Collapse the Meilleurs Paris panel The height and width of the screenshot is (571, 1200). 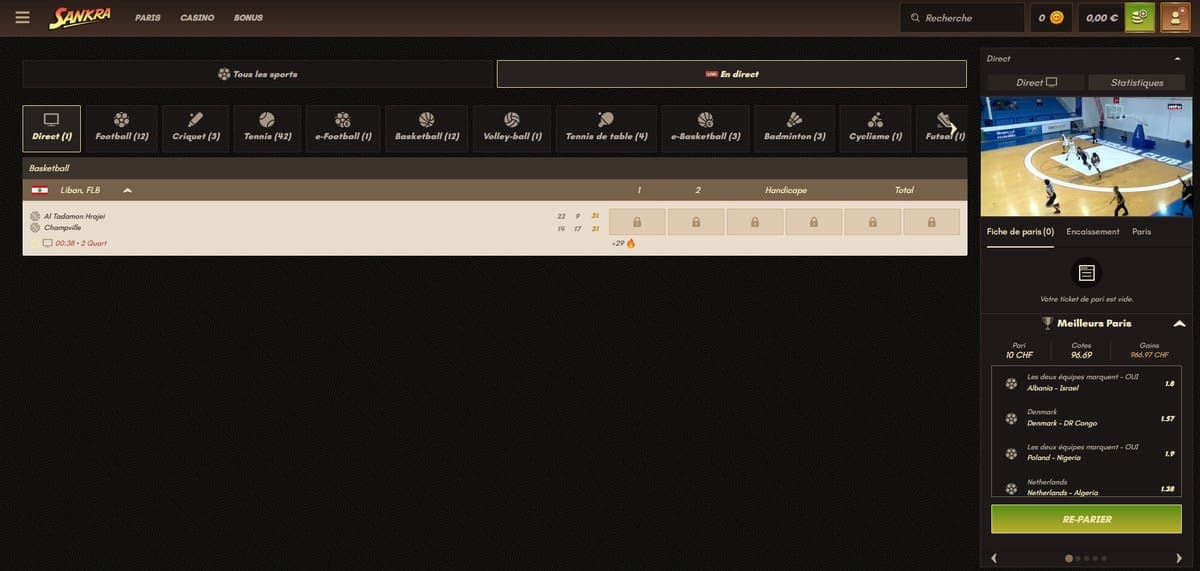click(1179, 323)
